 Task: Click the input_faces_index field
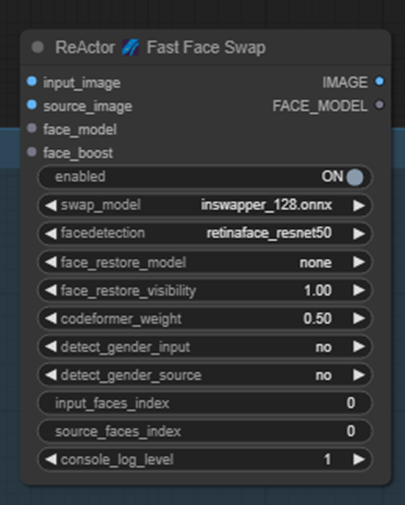coord(205,403)
